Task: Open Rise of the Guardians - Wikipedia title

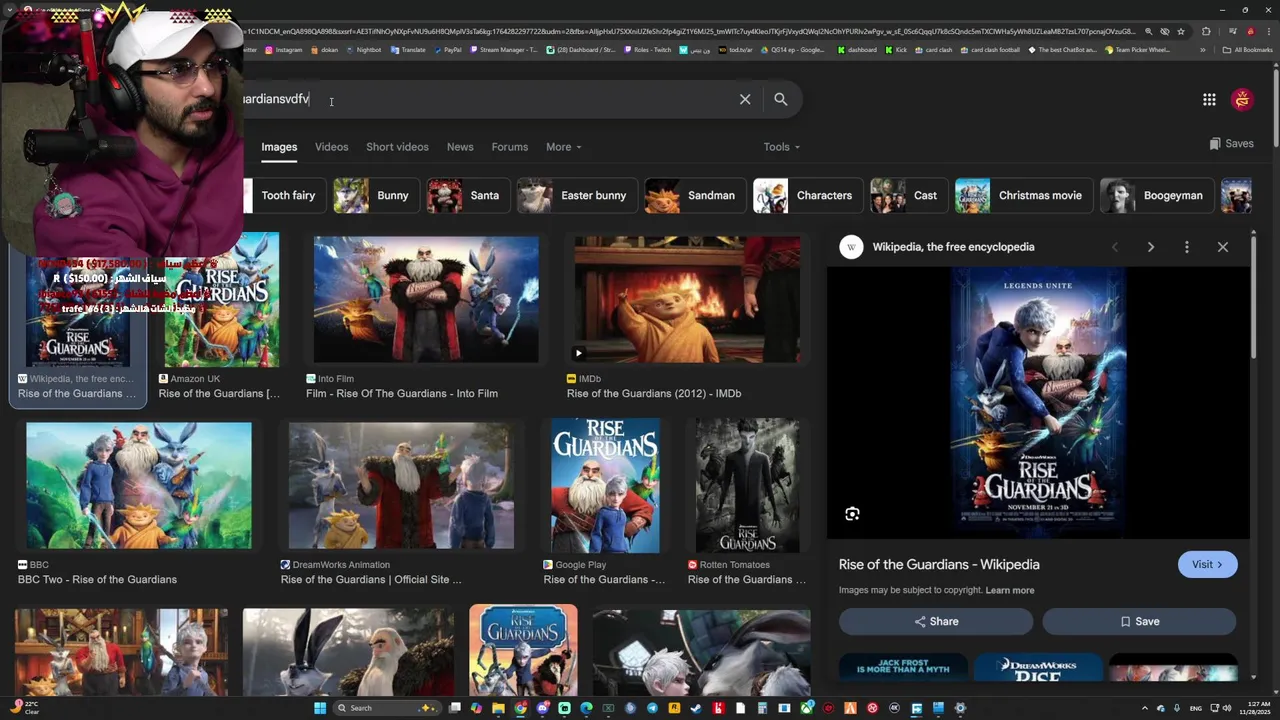Action: pos(939,564)
